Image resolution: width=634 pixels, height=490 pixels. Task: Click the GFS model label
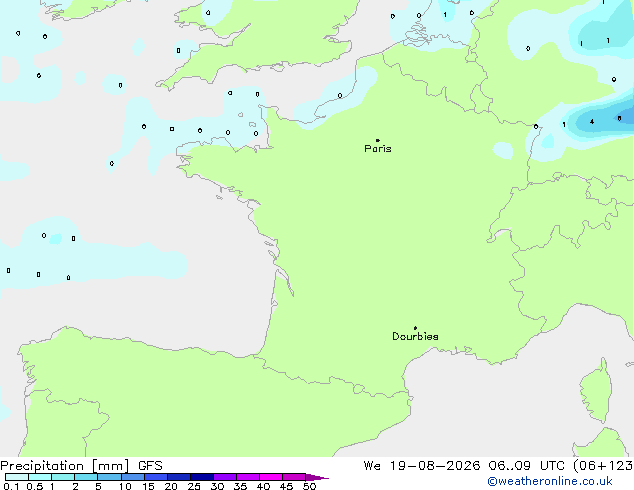tap(150, 466)
